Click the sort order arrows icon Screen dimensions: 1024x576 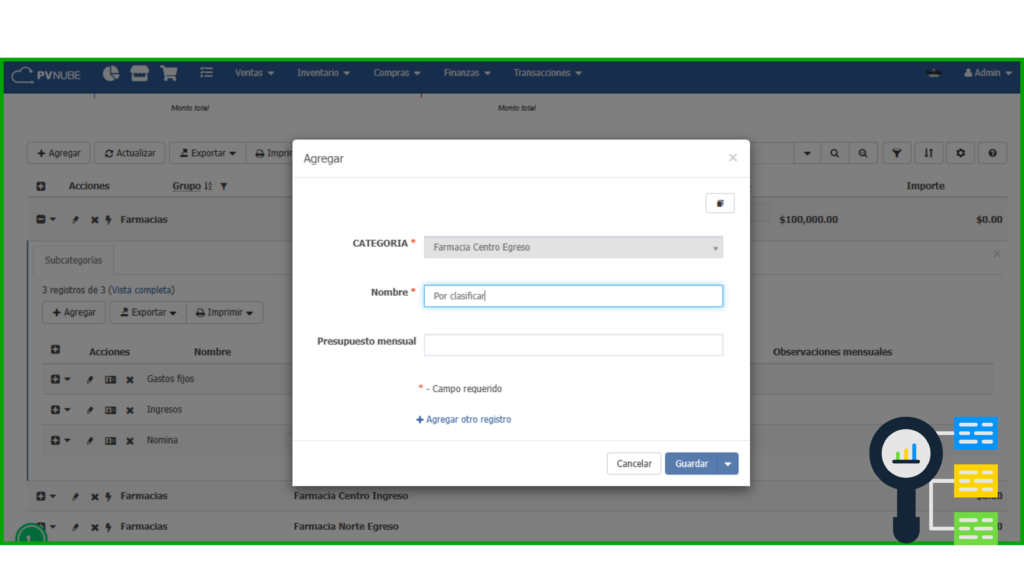pos(928,153)
